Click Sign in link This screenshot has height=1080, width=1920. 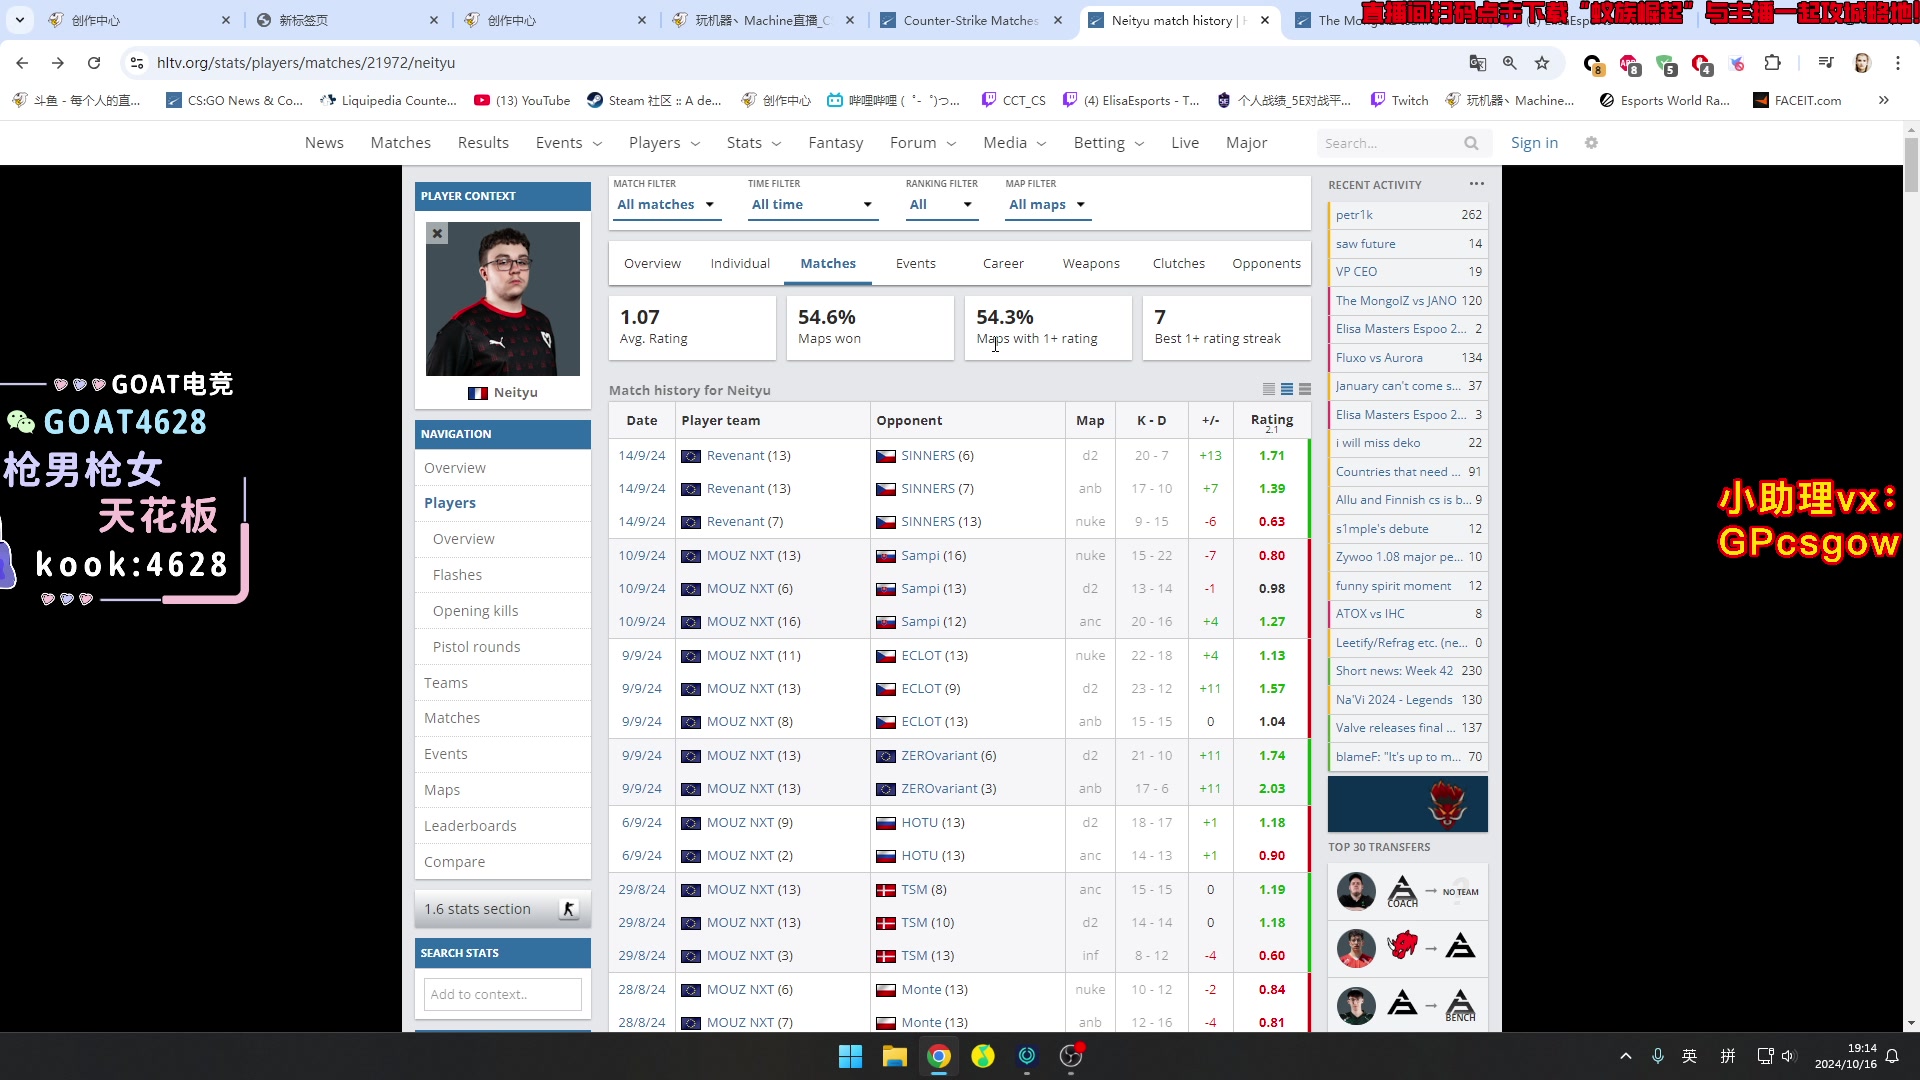[x=1534, y=143]
